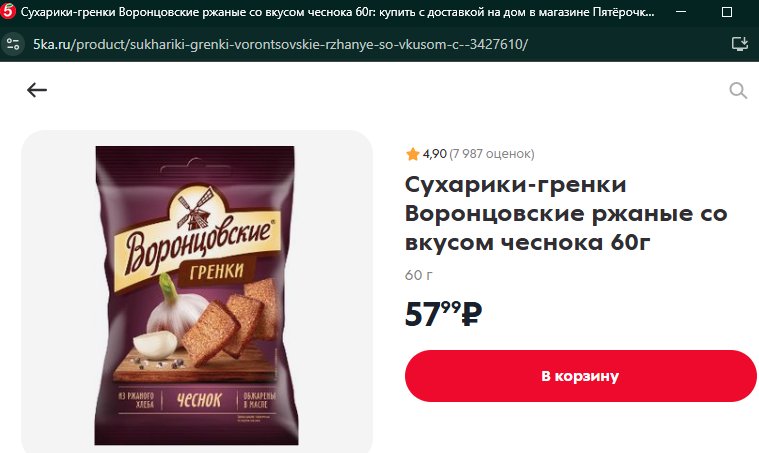This screenshot has width=759, height=453.
Task: Click the 5ka.ru domain in the URL
Action: pos(52,45)
